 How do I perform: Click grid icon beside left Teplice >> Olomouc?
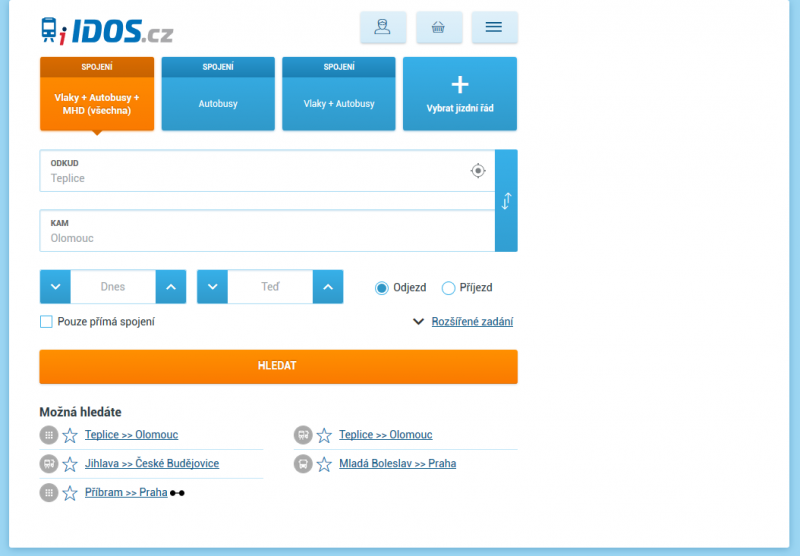pyautogui.click(x=48, y=435)
